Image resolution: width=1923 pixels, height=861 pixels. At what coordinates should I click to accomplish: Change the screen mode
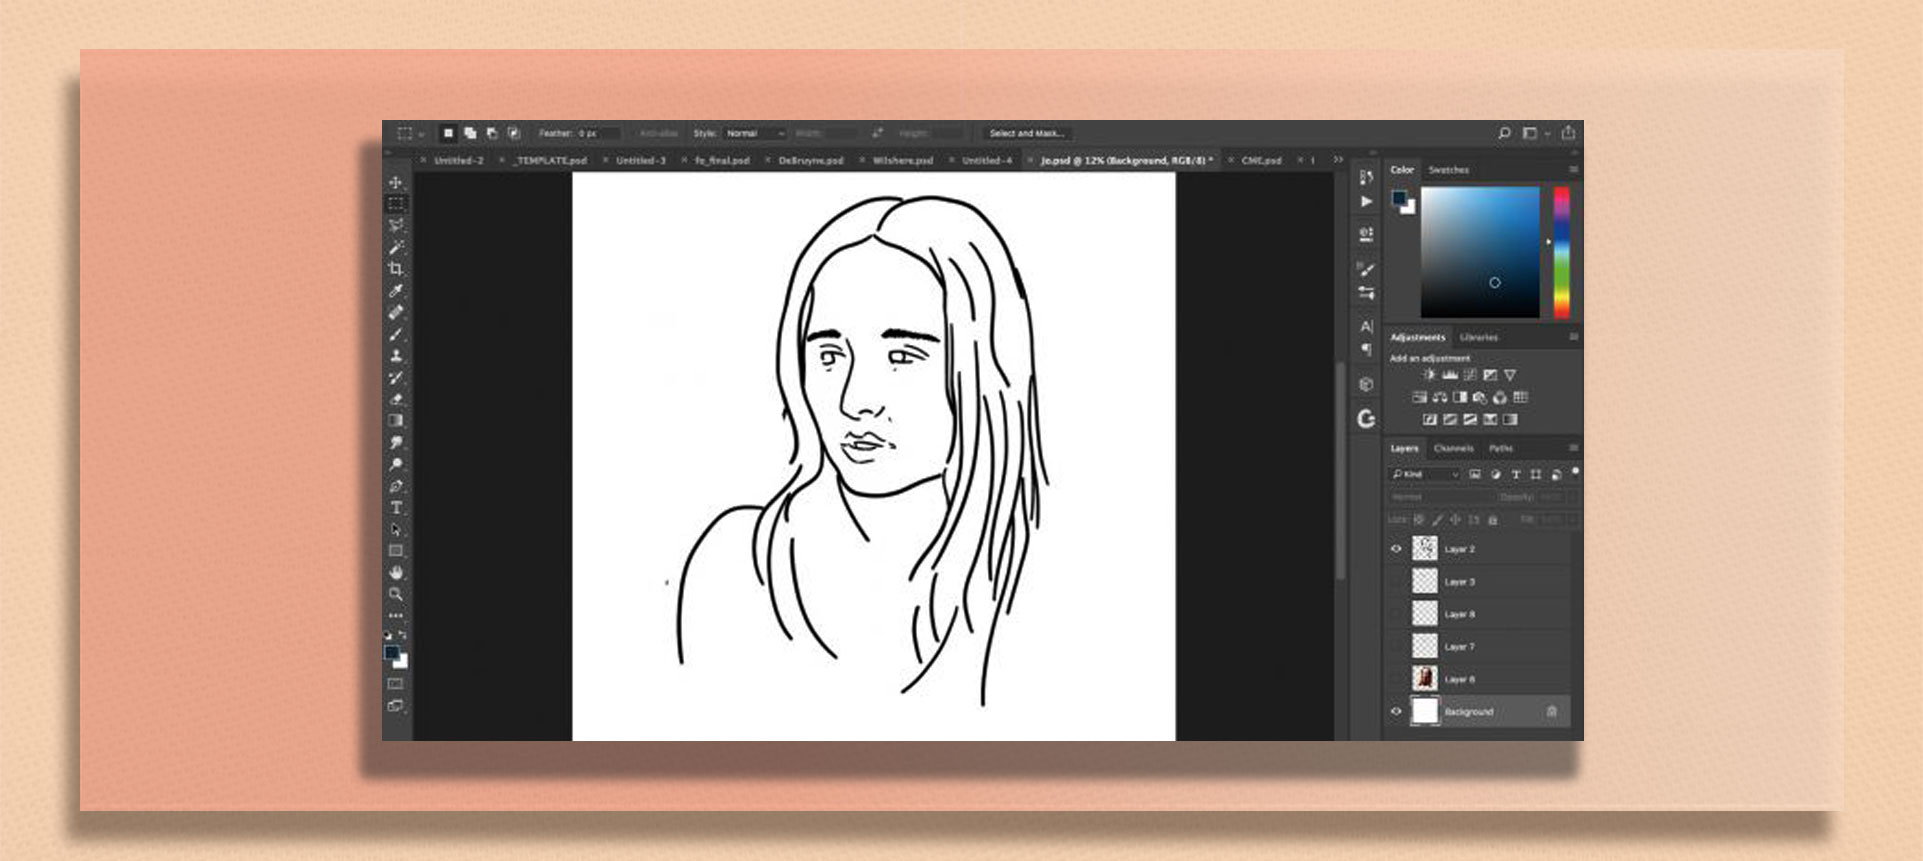[x=396, y=706]
